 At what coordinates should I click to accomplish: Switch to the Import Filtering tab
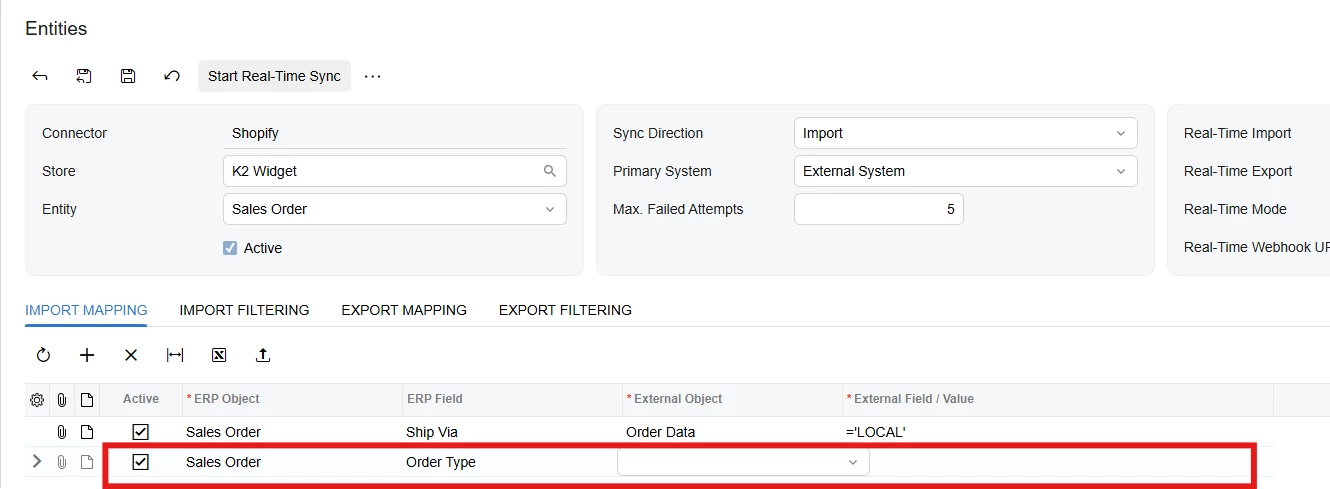click(244, 310)
